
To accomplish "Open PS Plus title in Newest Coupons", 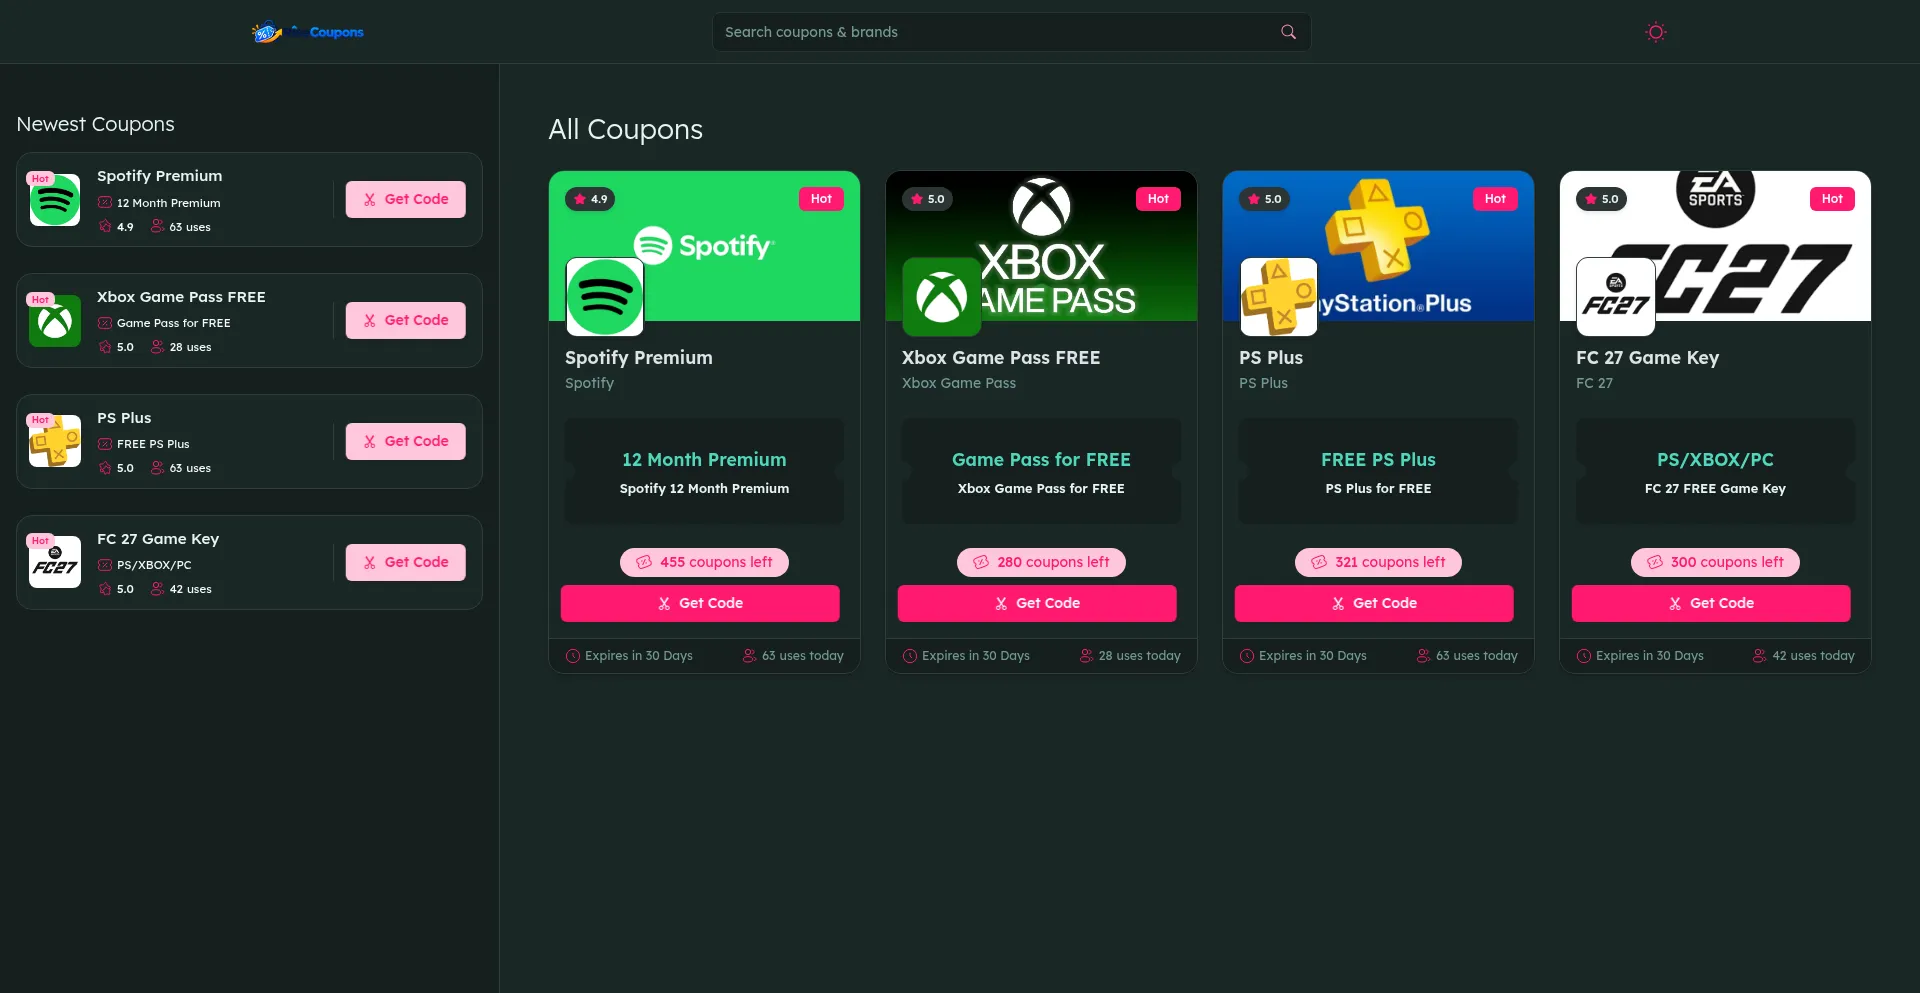I will (124, 418).
